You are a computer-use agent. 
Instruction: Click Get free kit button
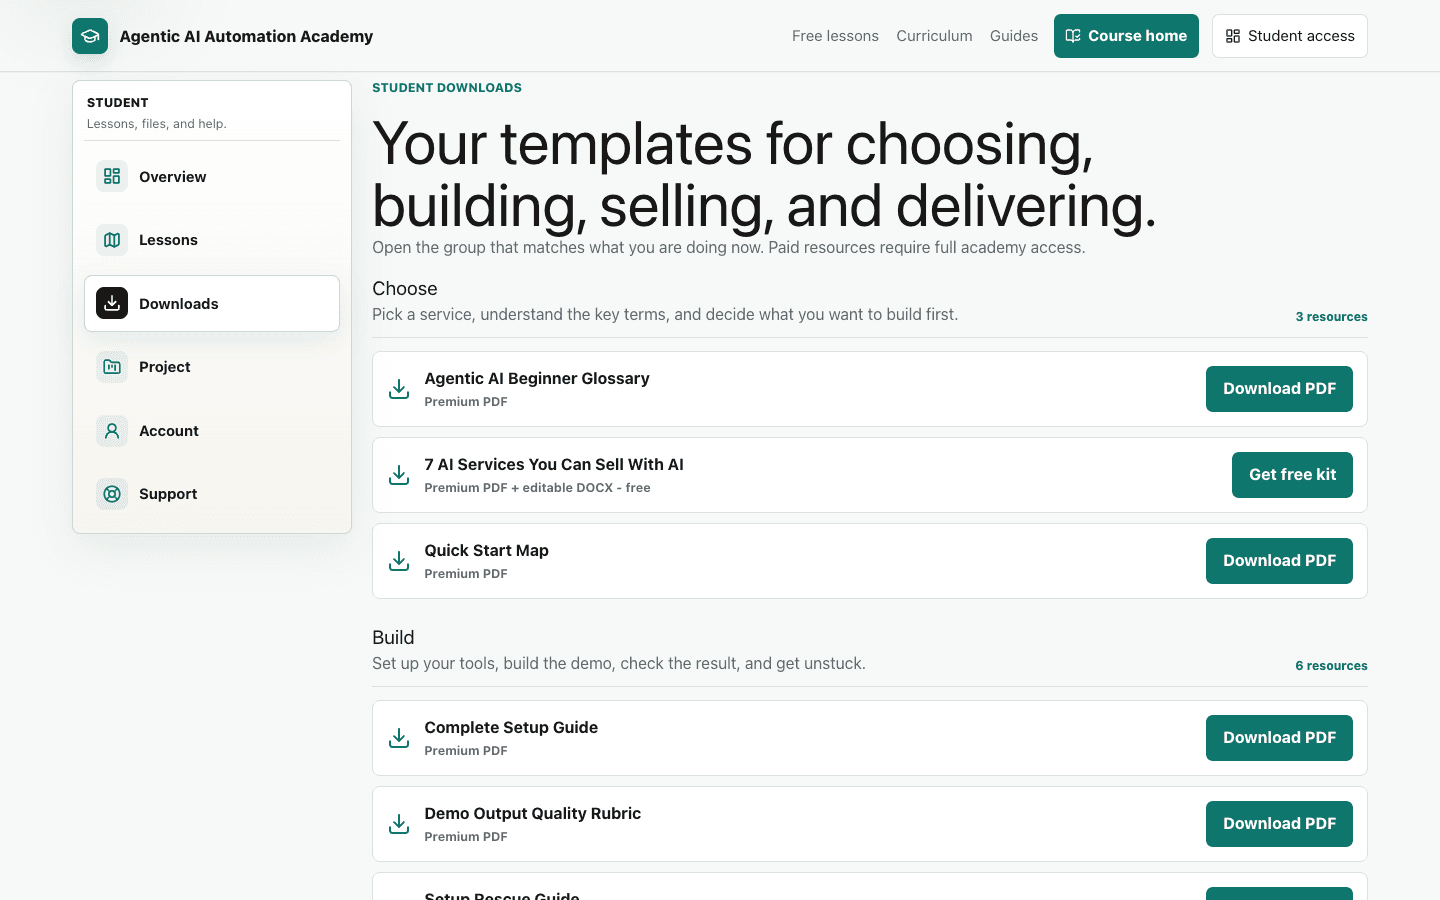[x=1292, y=475]
